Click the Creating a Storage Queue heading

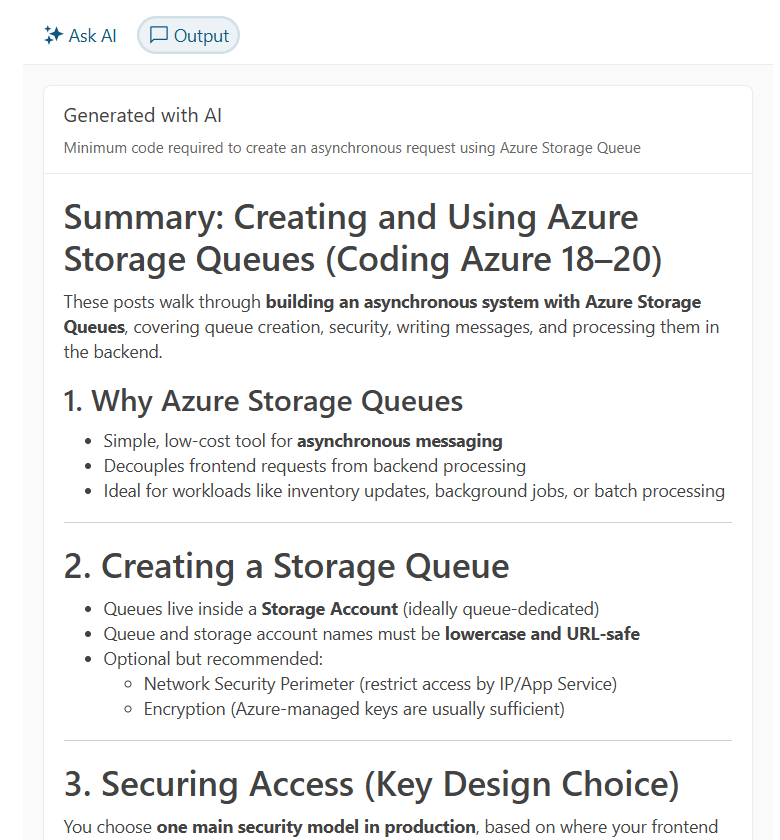286,566
